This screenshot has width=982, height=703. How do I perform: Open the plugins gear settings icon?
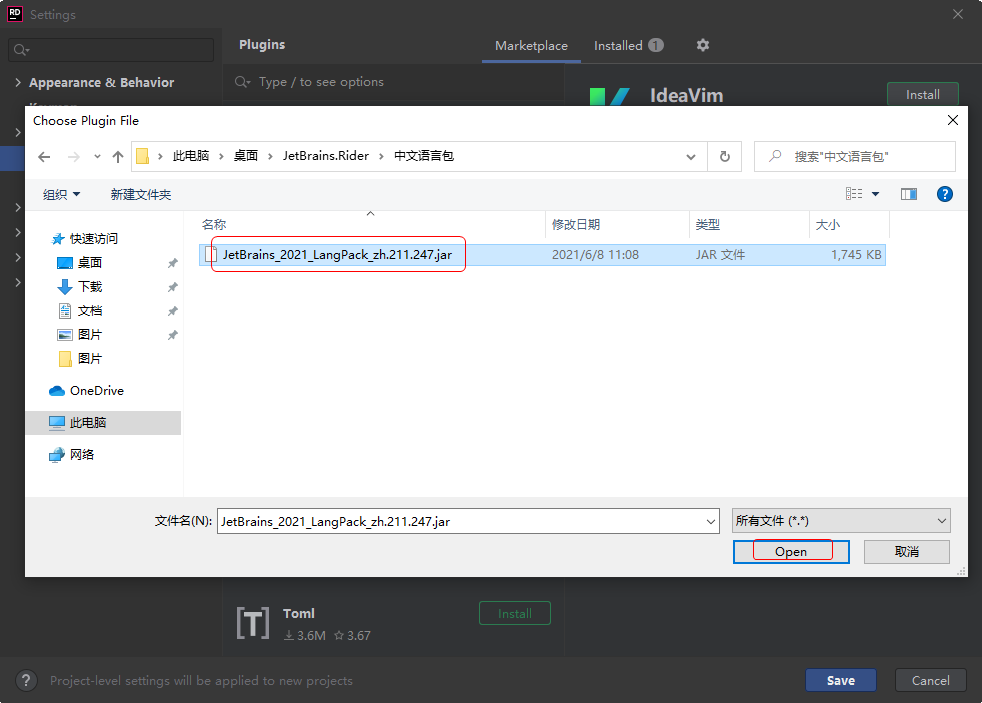(703, 45)
